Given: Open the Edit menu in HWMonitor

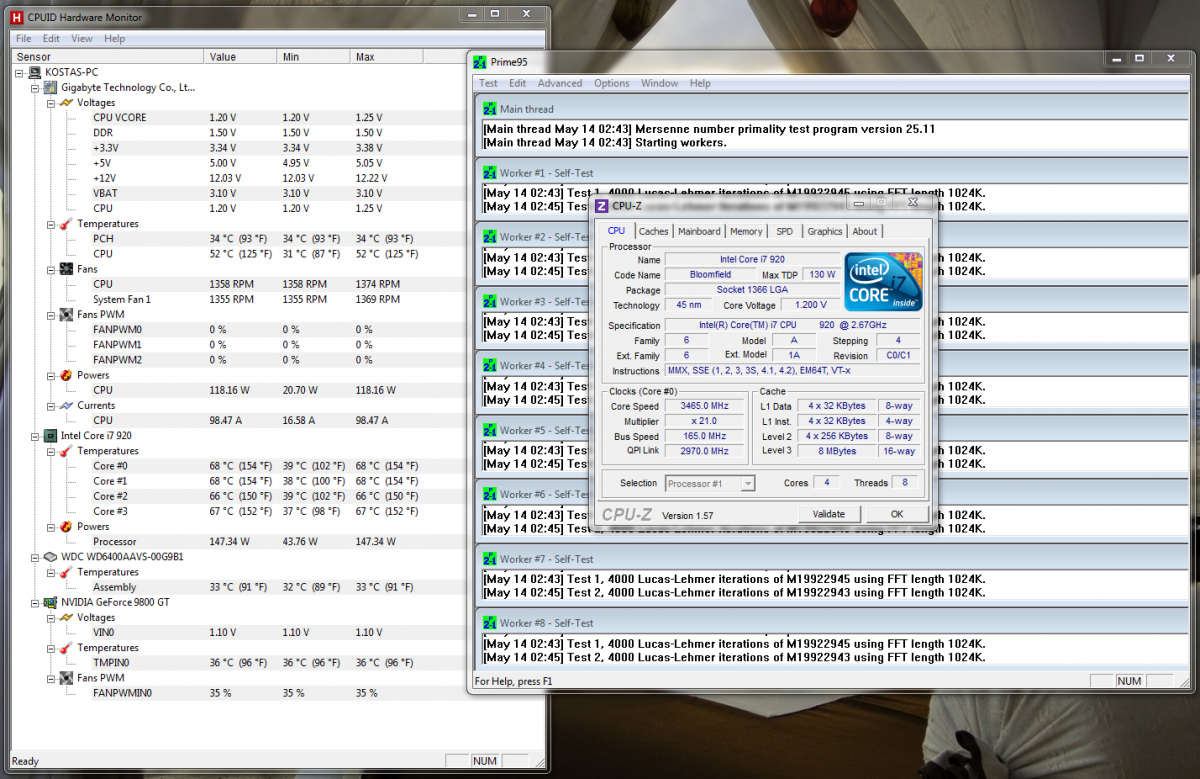Looking at the screenshot, I should 51,39.
